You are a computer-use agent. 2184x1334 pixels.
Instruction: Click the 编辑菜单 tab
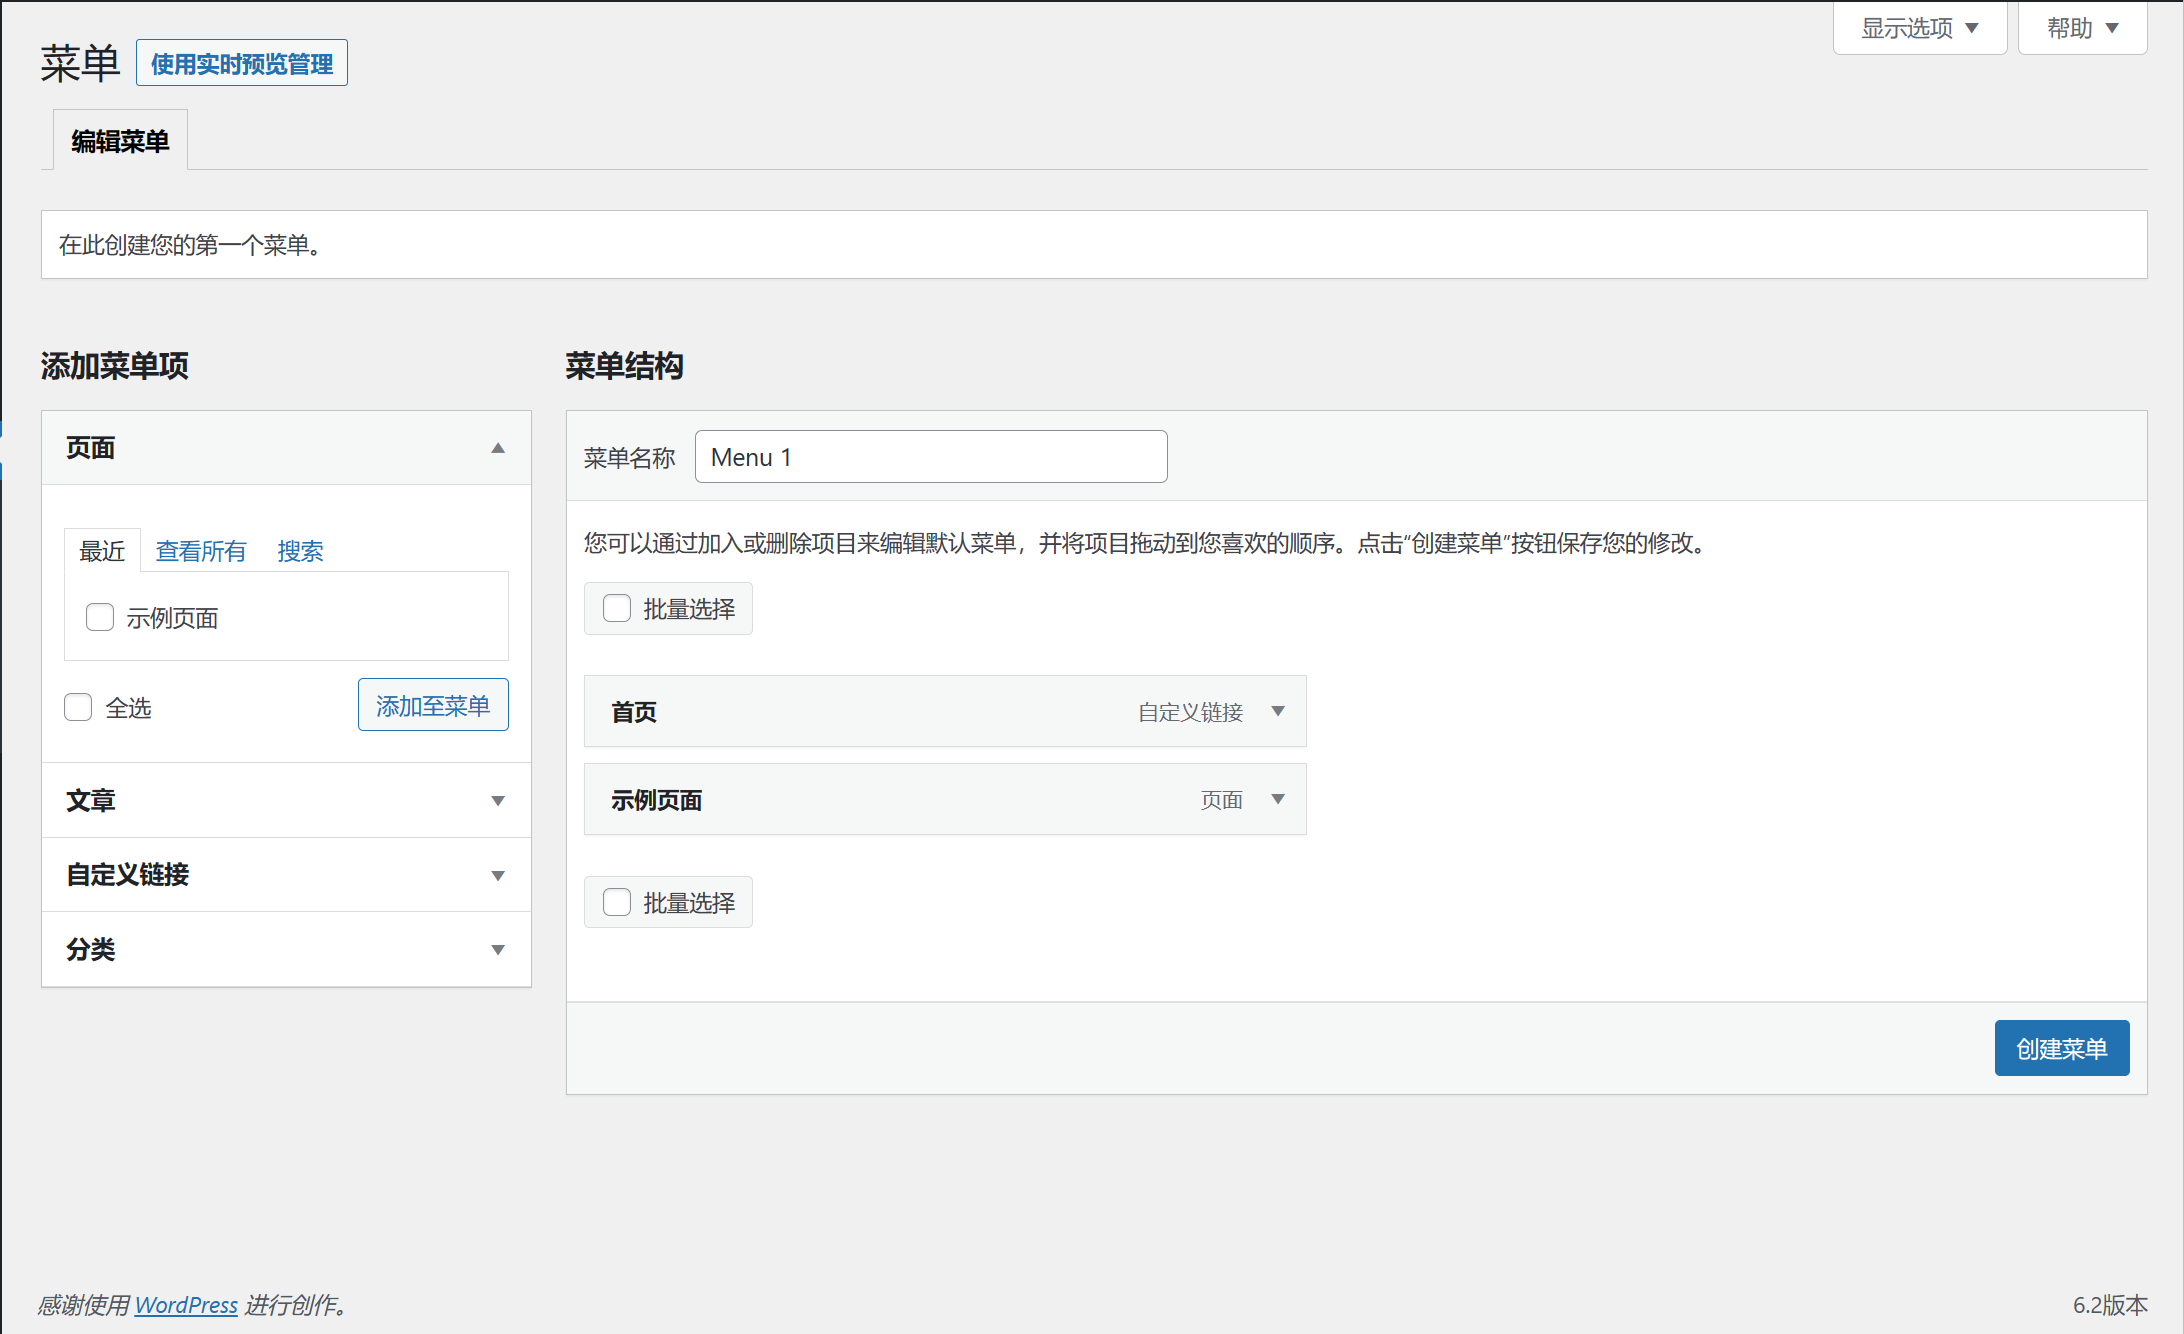[x=120, y=141]
